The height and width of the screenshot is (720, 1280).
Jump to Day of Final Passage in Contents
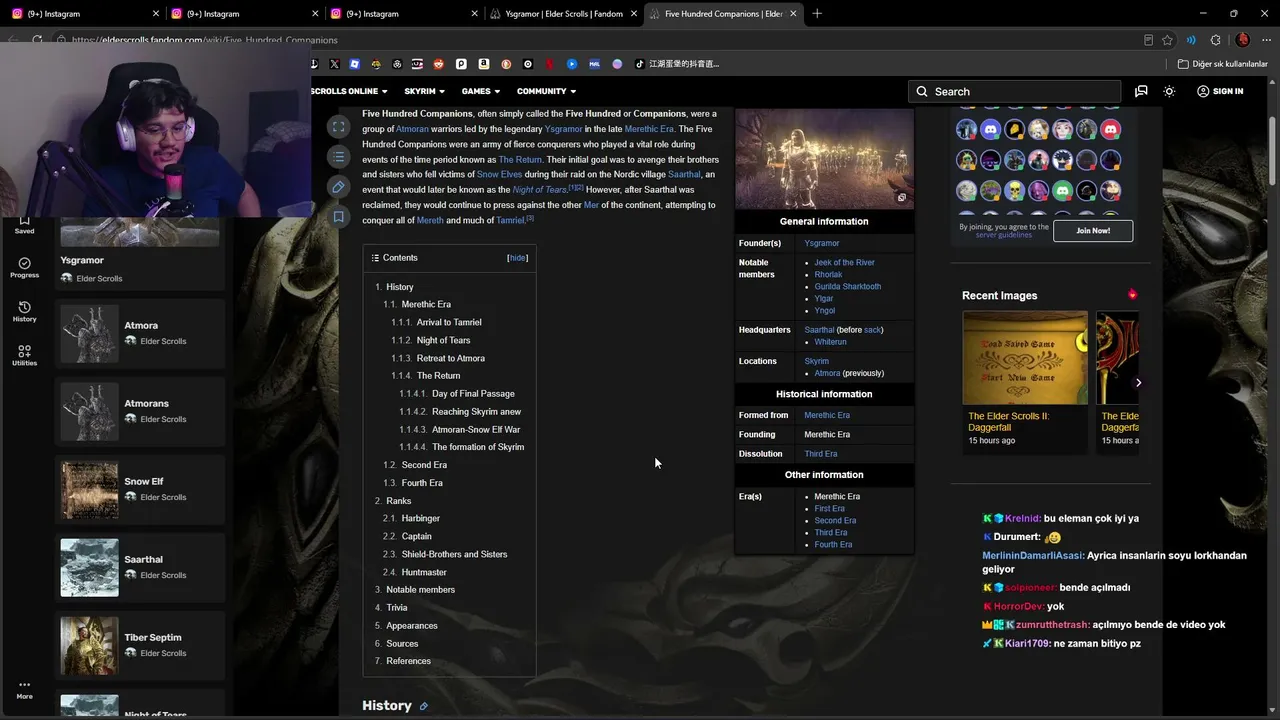(473, 394)
